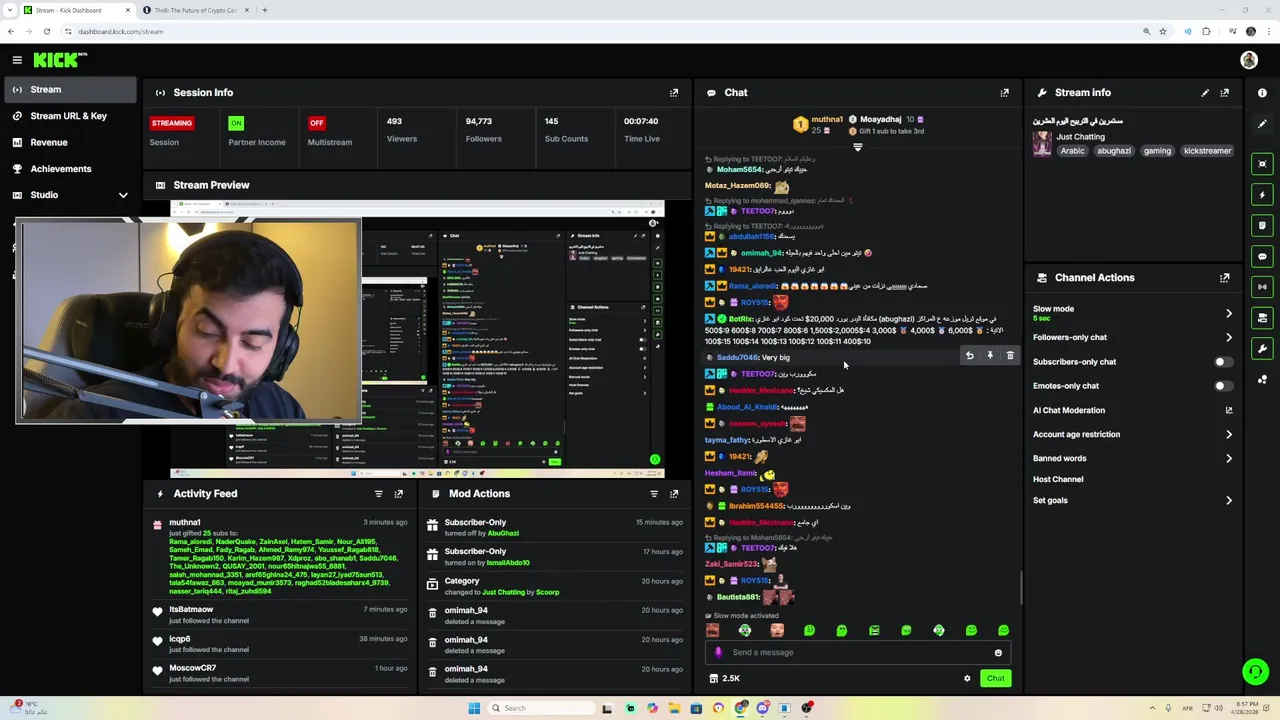Click the browser address bar
The width and height of the screenshot is (1280, 720).
click(x=600, y=31)
